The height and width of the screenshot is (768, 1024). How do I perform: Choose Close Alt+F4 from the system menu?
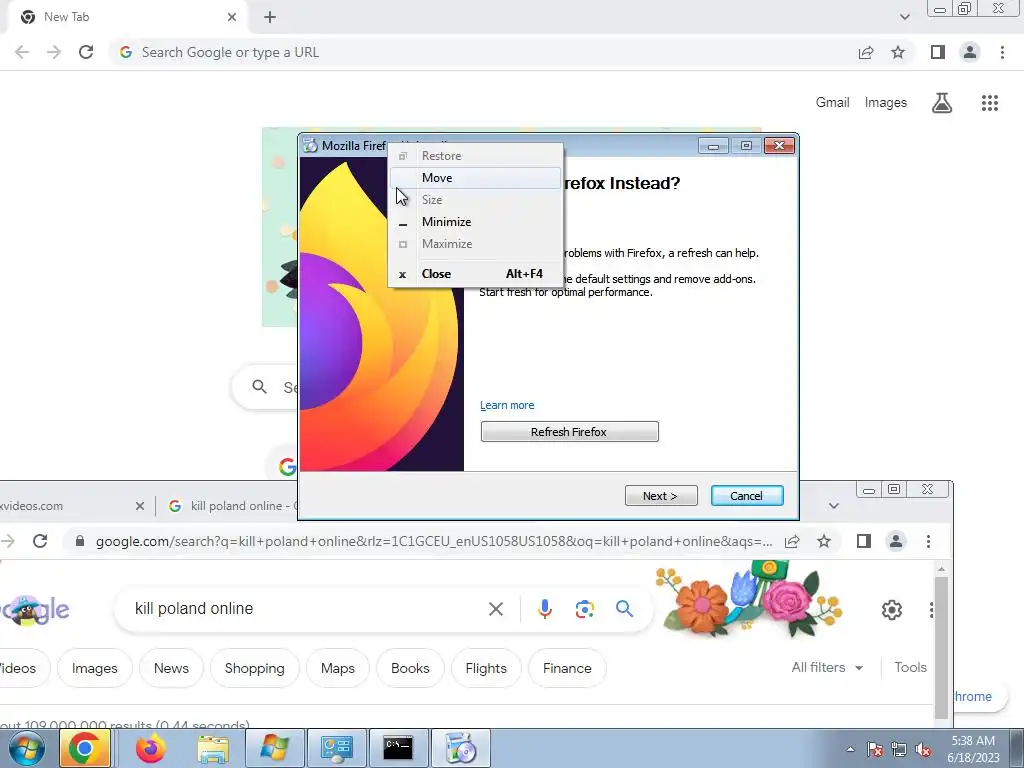(475, 274)
